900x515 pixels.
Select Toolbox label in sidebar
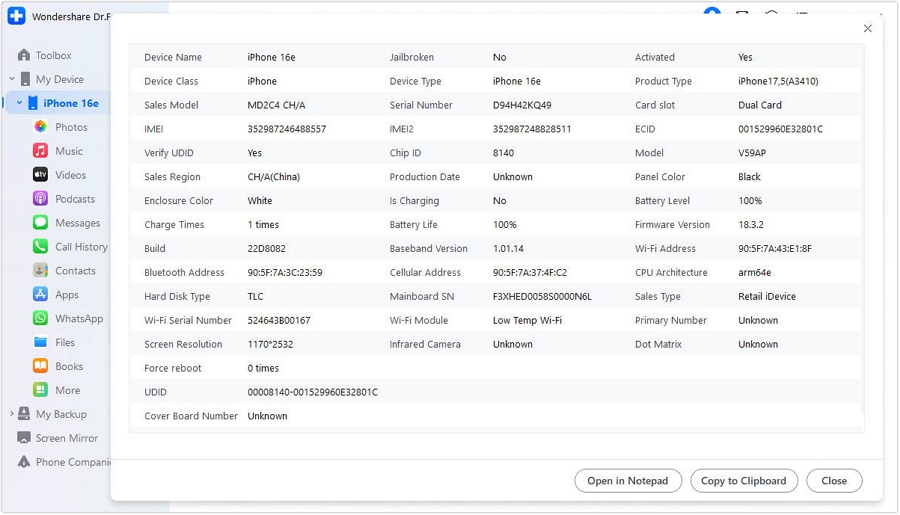click(53, 56)
